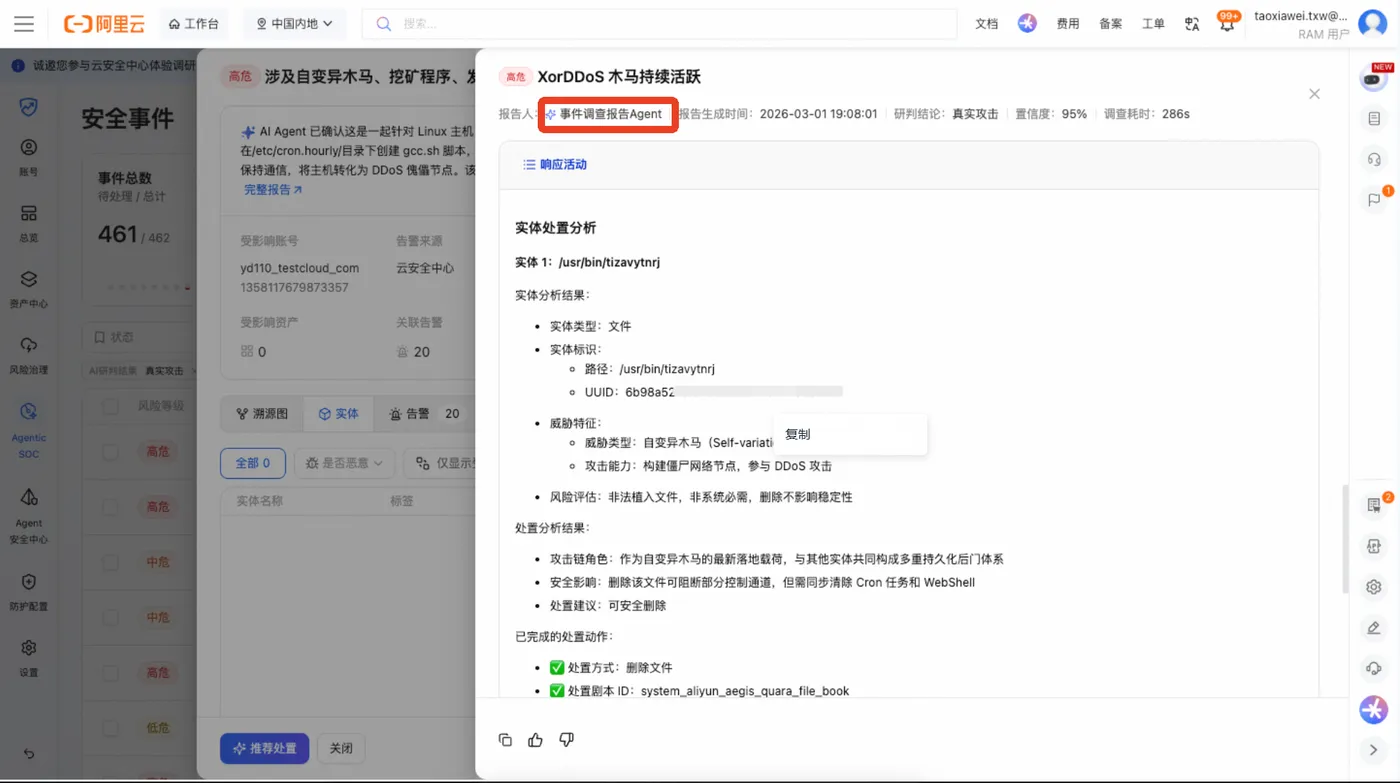
Task: Open 防护配置 in left sidebar
Action: point(29,592)
